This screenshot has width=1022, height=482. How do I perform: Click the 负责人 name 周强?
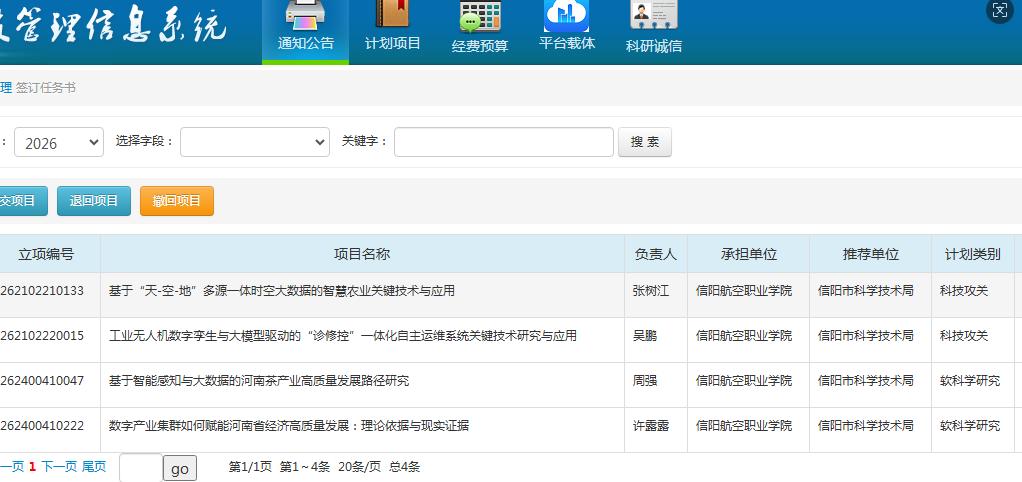[645, 381]
